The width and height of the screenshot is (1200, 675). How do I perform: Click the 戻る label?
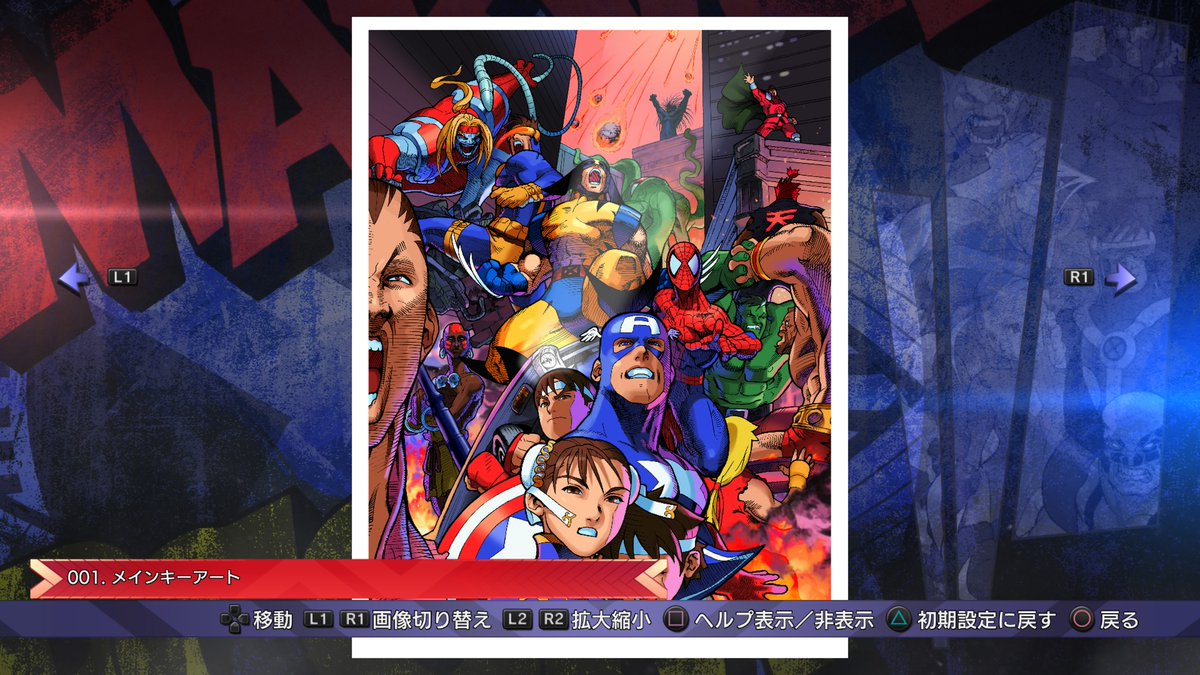[x=1119, y=620]
